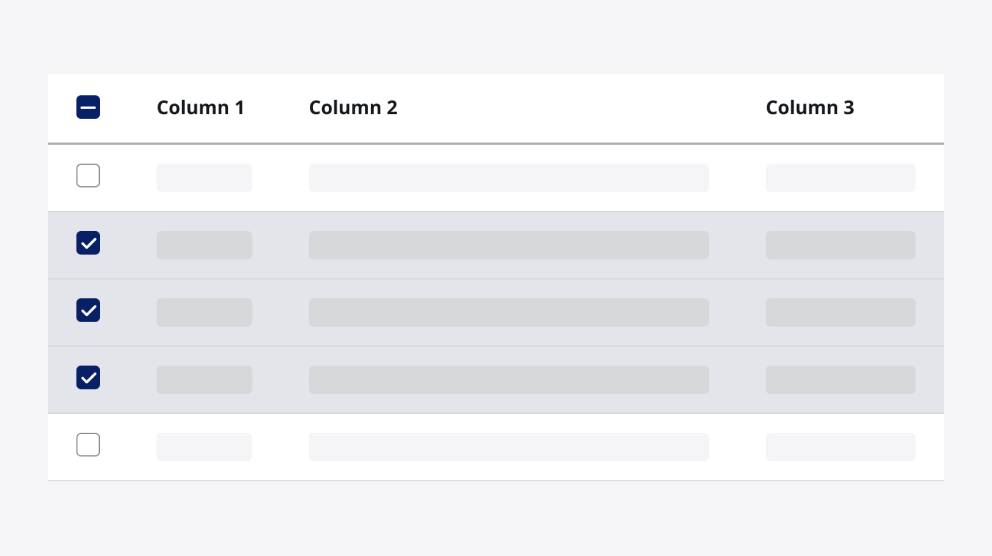The width and height of the screenshot is (992, 556).
Task: Click the second row's Column 2 cell
Action: click(x=509, y=245)
